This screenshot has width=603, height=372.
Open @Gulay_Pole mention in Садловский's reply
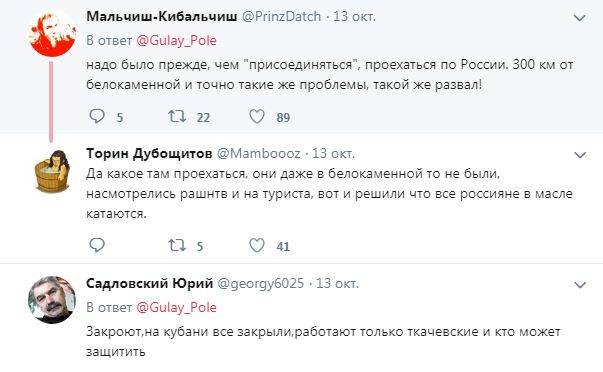point(177,307)
